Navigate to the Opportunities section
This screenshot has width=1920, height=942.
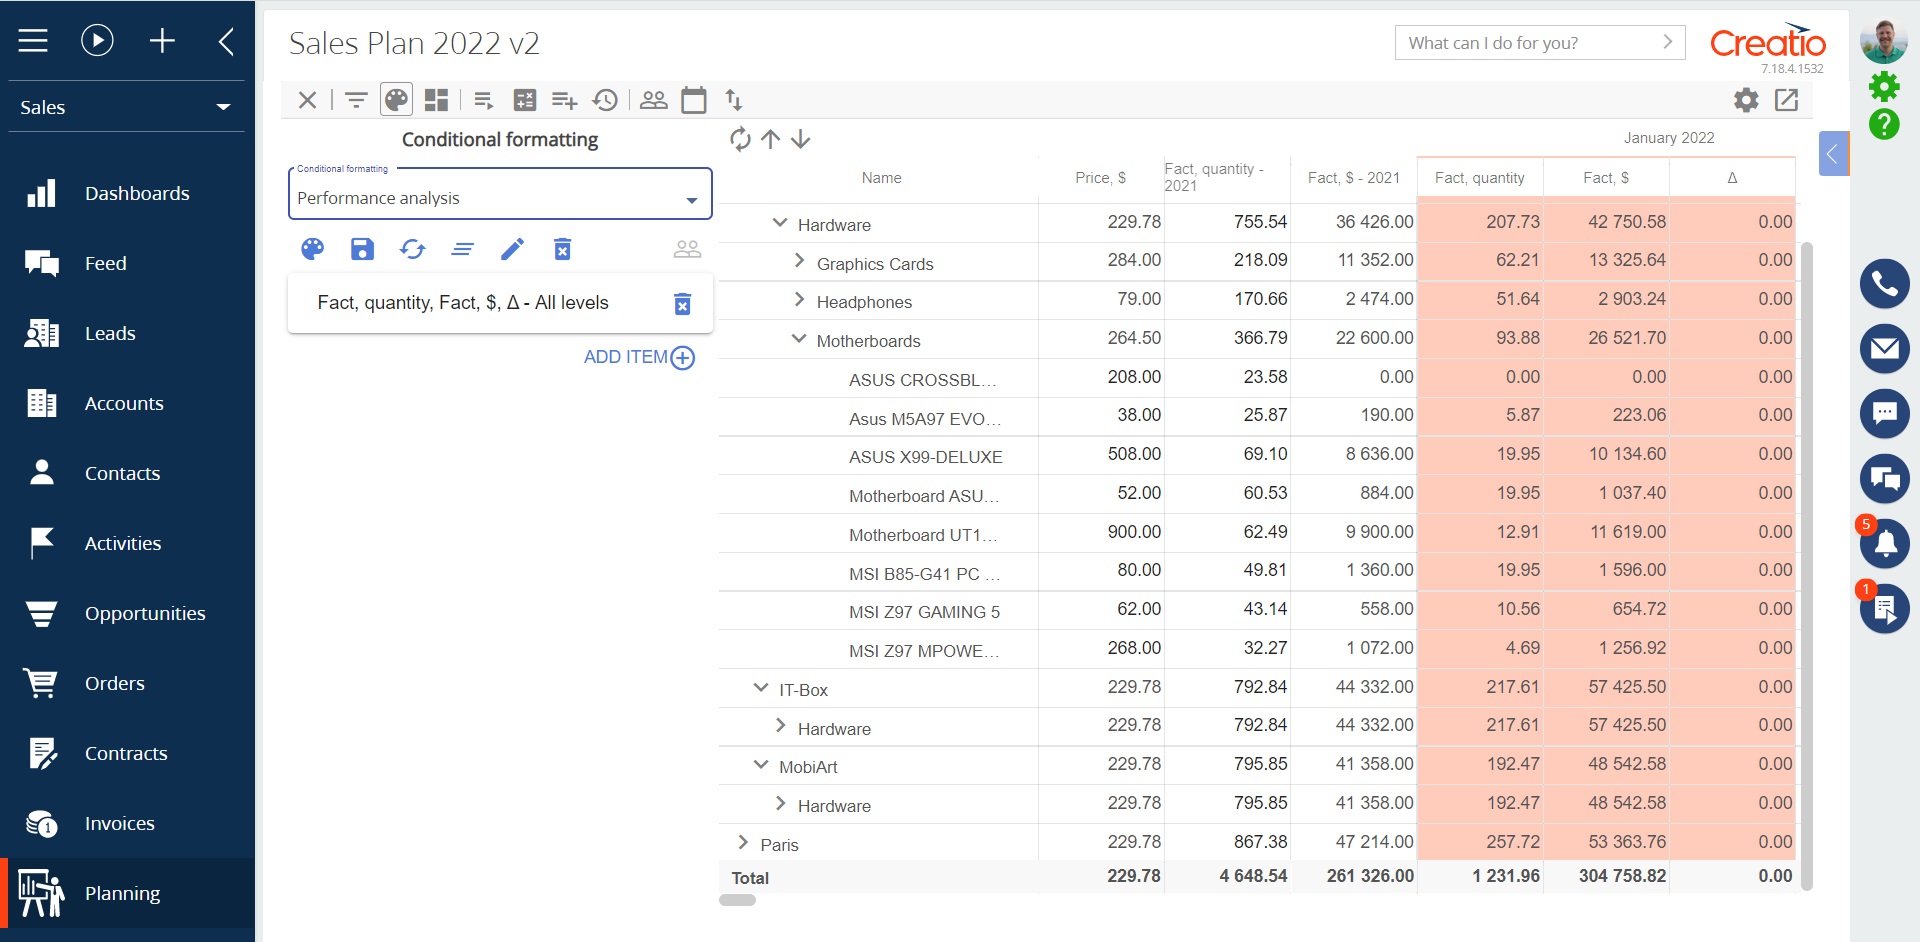[146, 613]
